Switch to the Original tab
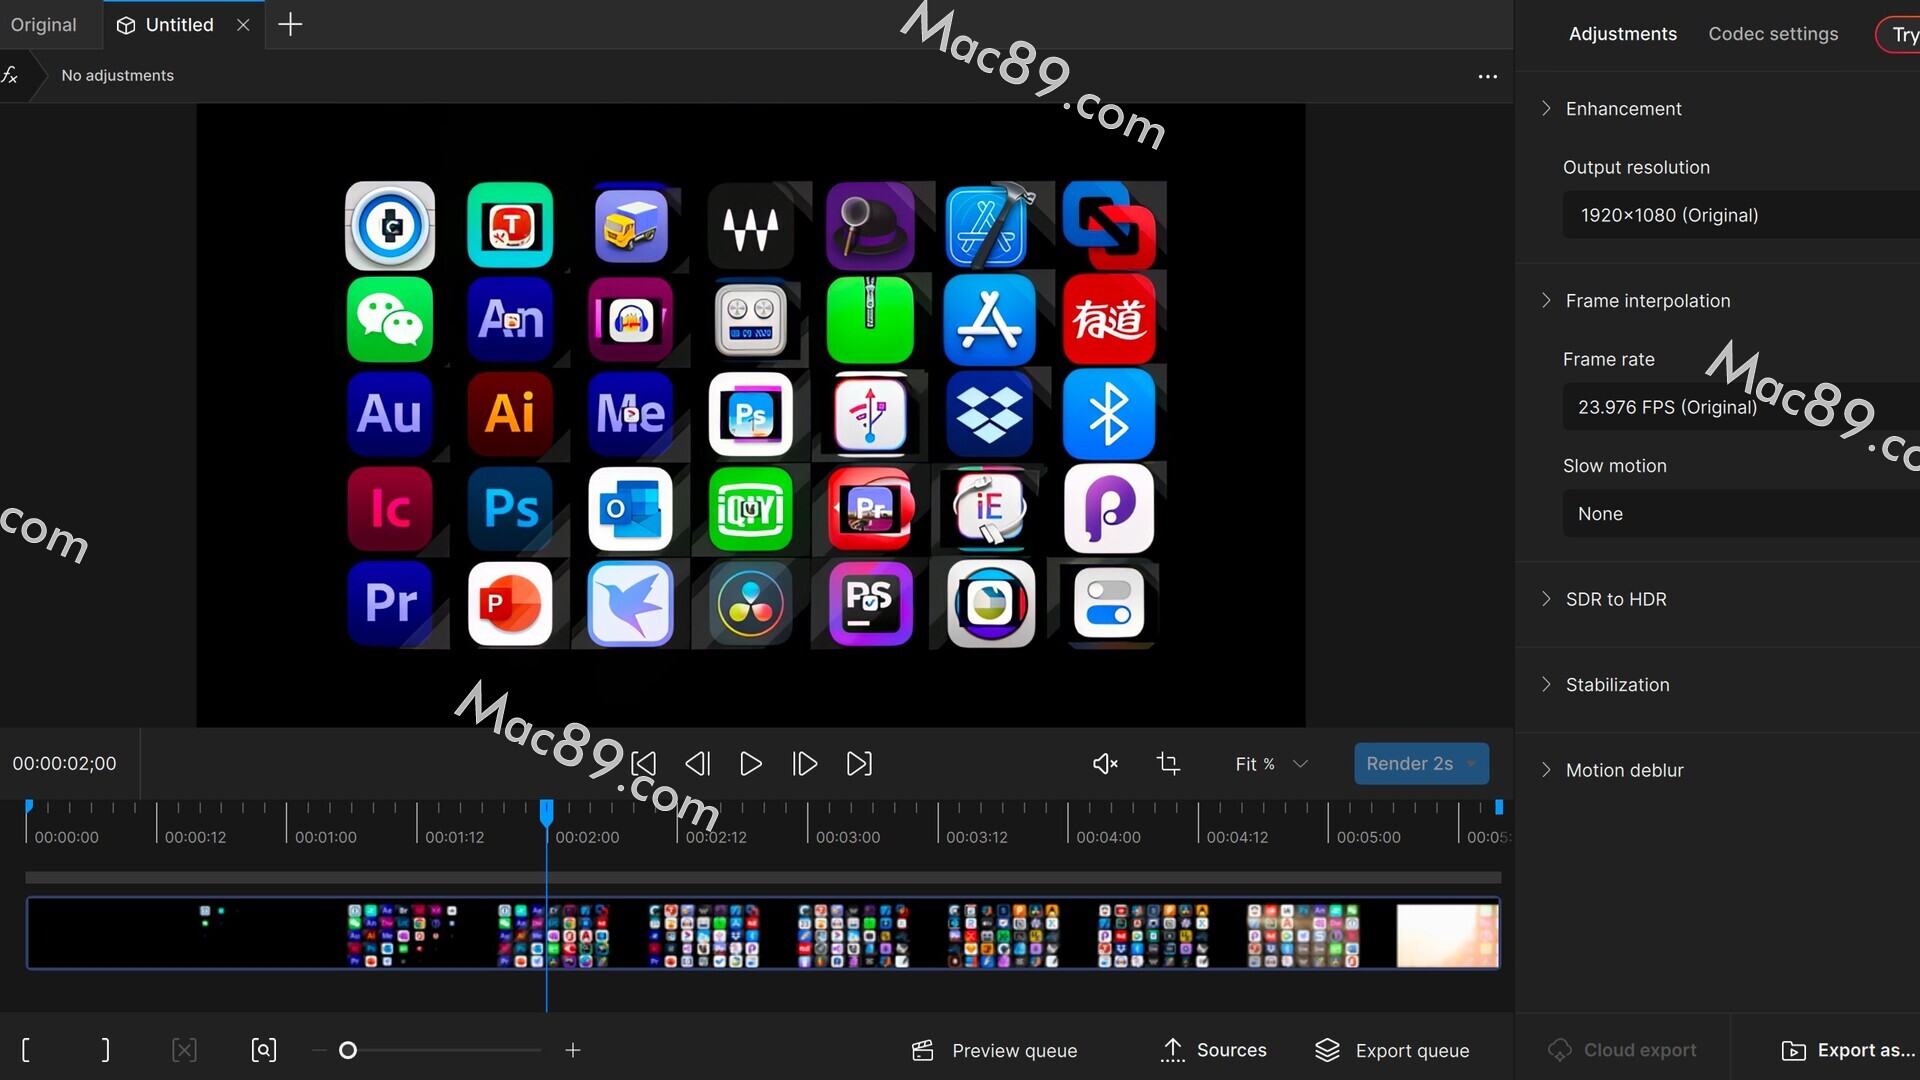Viewport: 1920px width, 1080px height. pos(43,25)
